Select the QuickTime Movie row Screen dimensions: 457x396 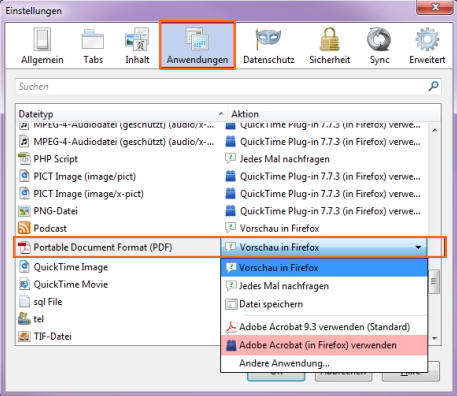117,284
